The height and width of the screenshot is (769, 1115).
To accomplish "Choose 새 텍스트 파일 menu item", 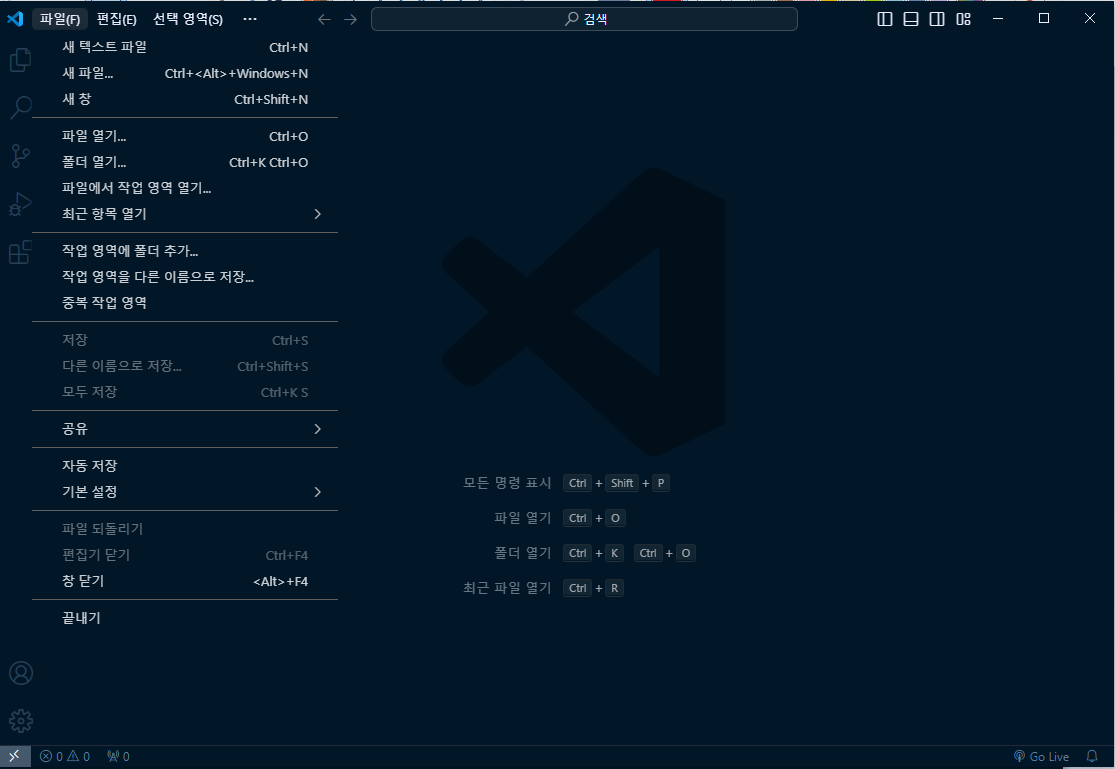I will tap(185, 47).
